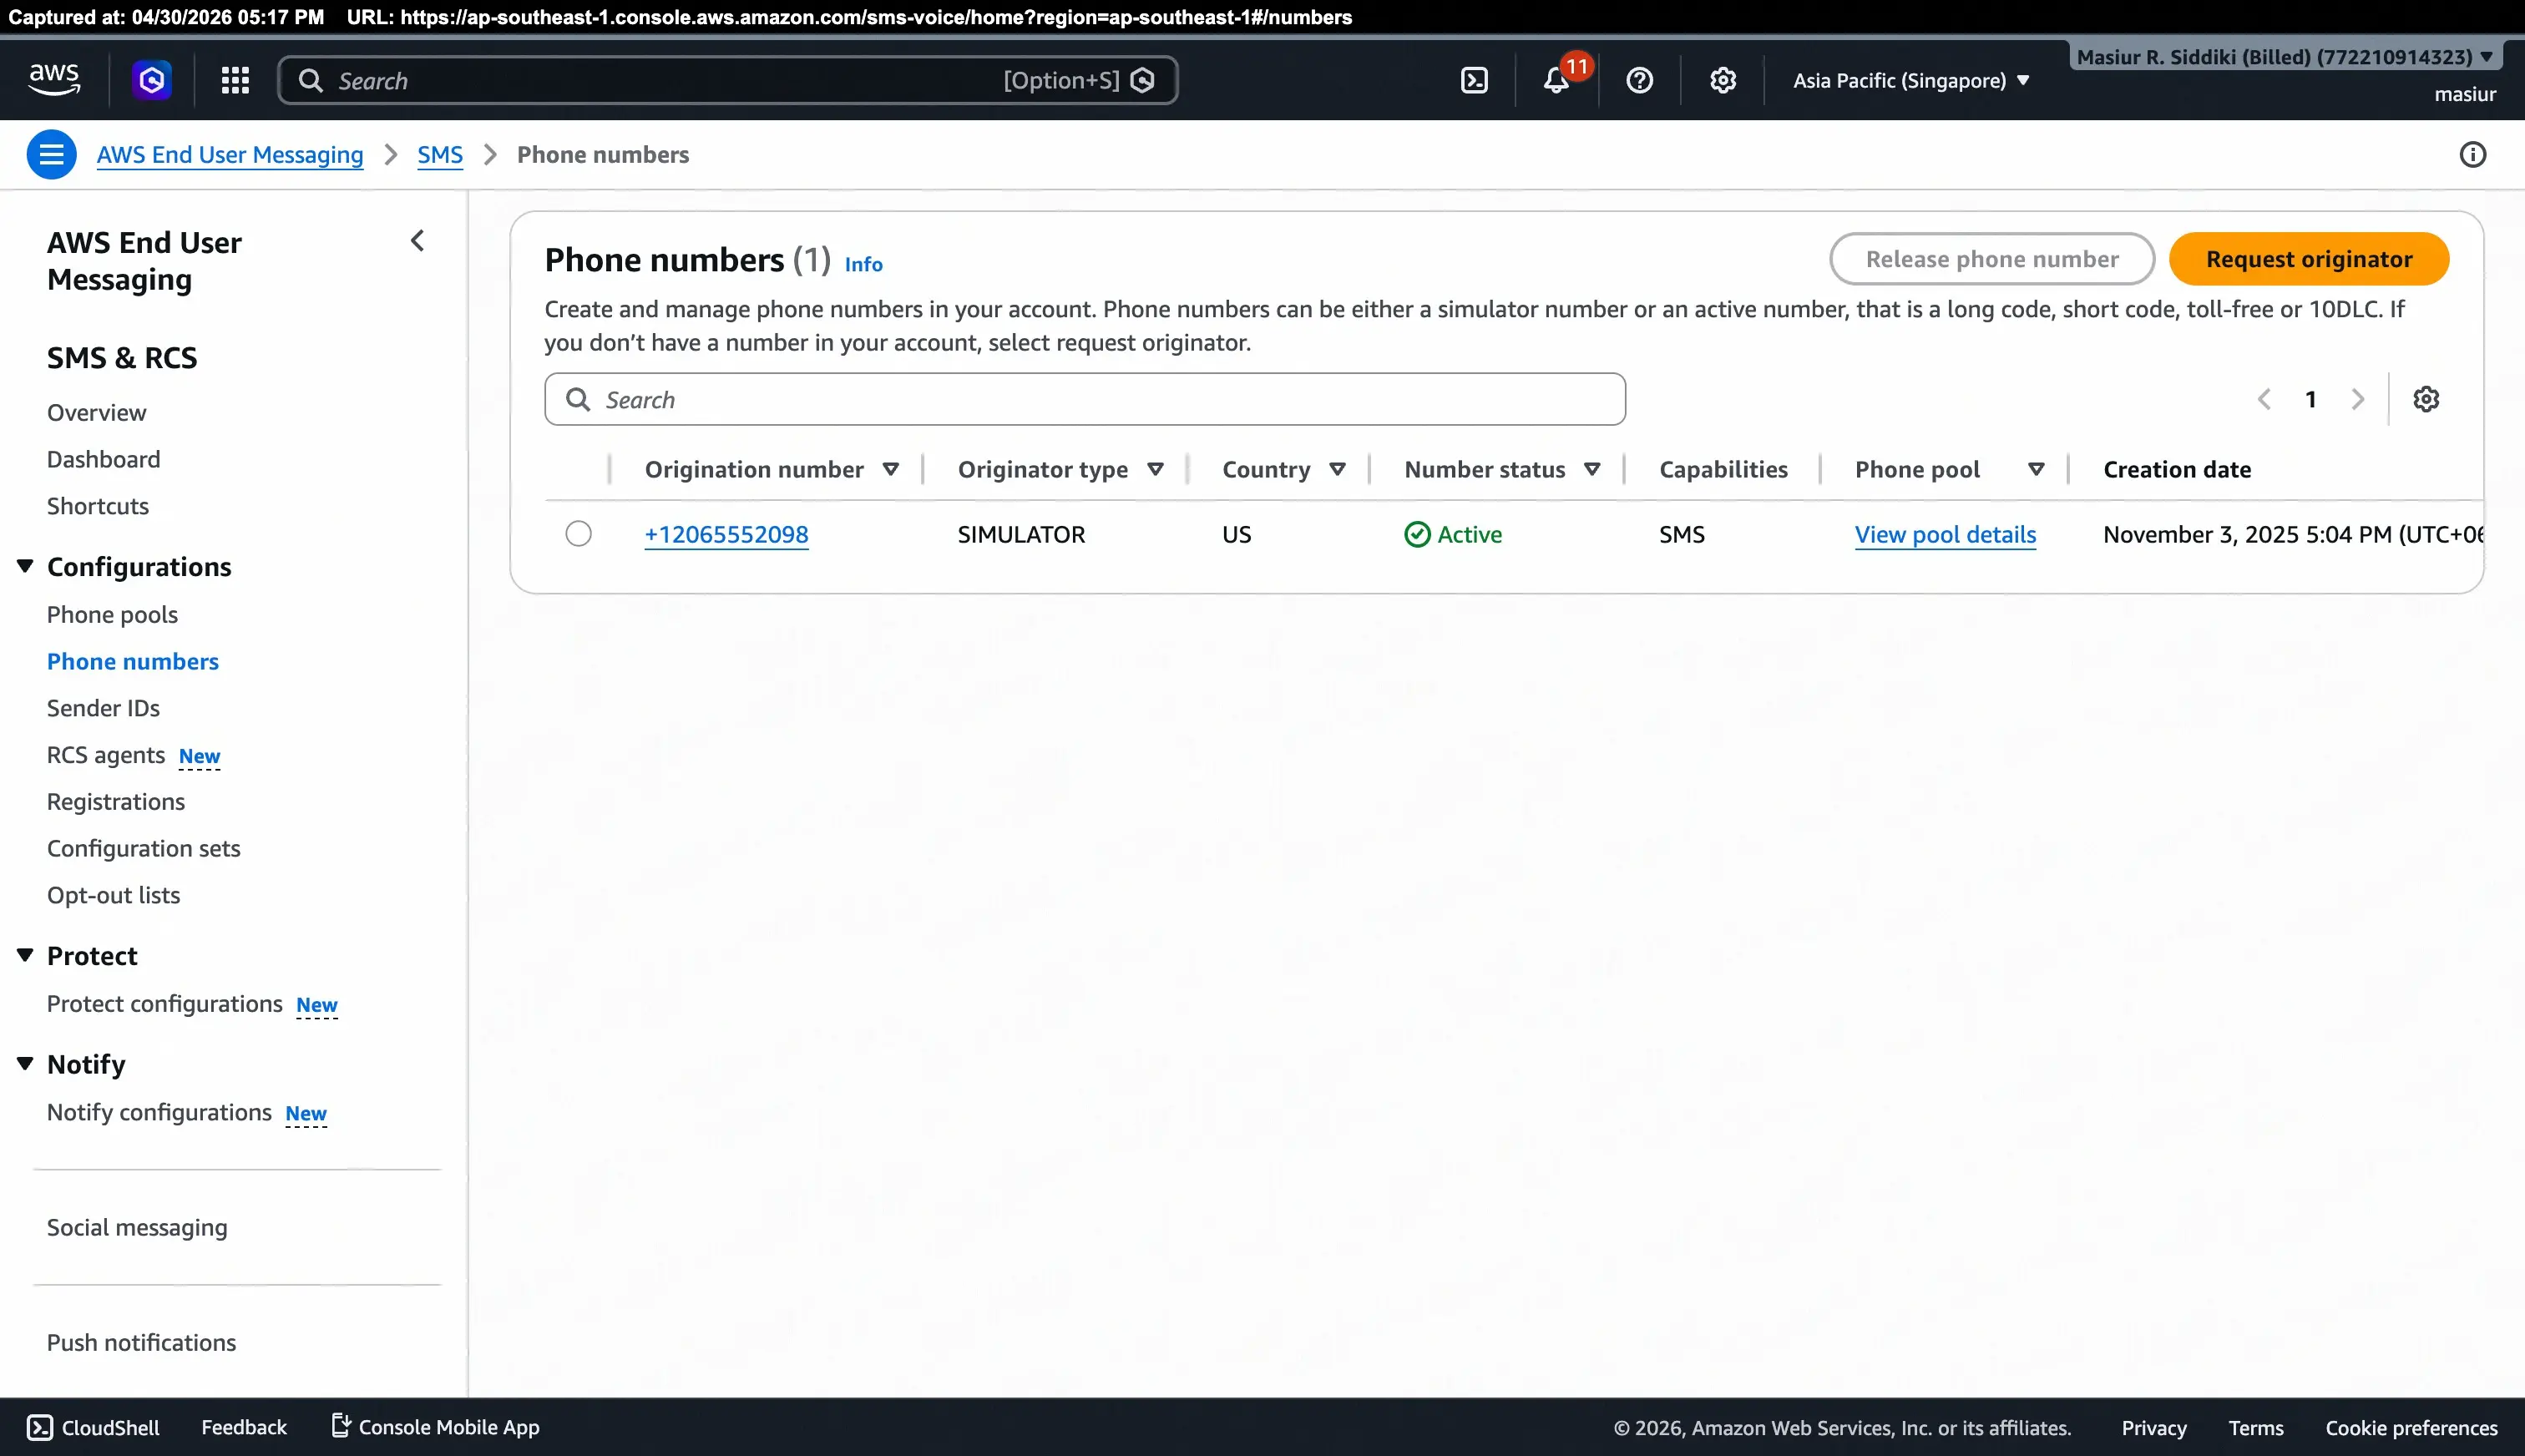Image resolution: width=2525 pixels, height=1456 pixels.
Task: Open Overview in the sidebar
Action: point(96,412)
